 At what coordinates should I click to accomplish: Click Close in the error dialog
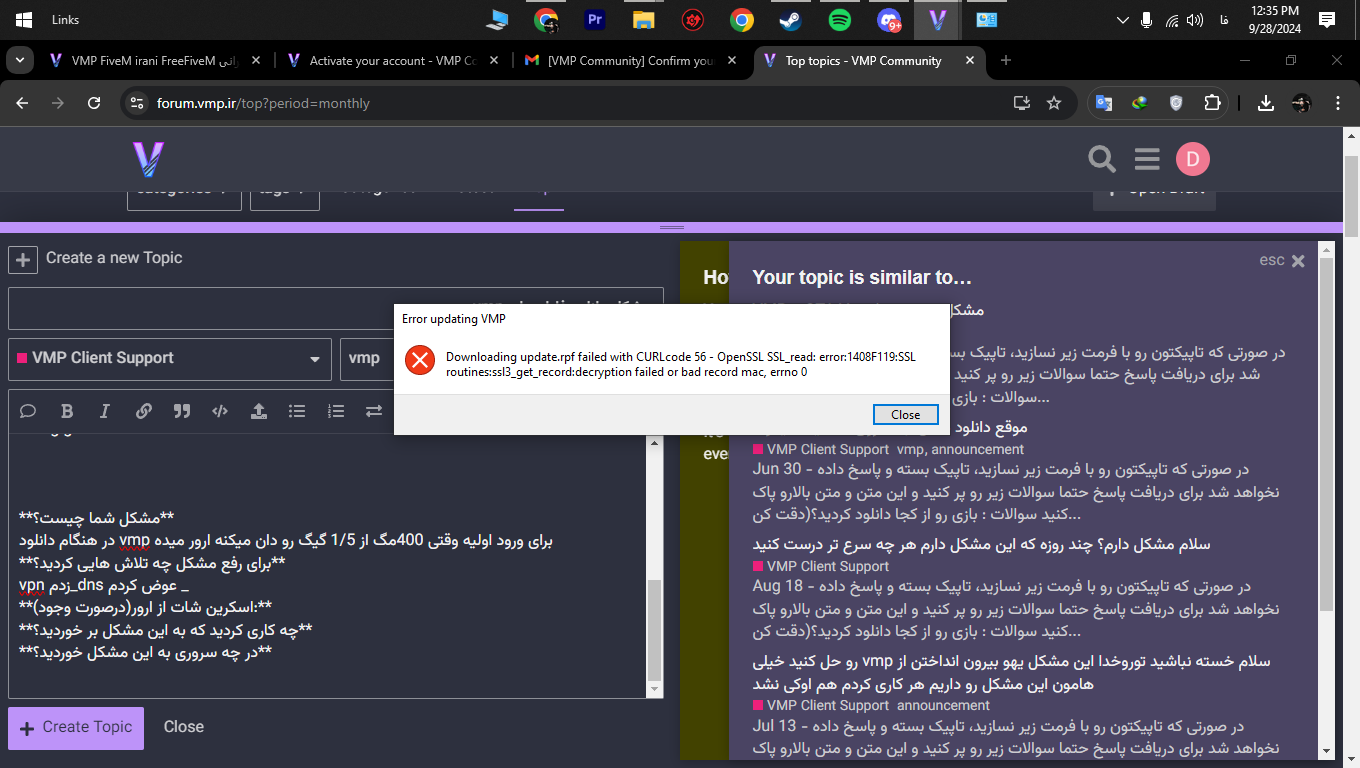(x=905, y=414)
